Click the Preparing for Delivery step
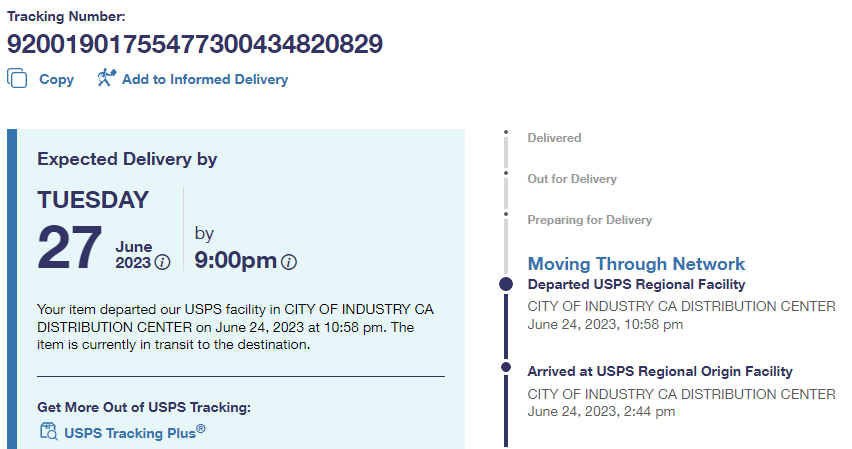The image size is (852, 449). pyautogui.click(x=589, y=220)
